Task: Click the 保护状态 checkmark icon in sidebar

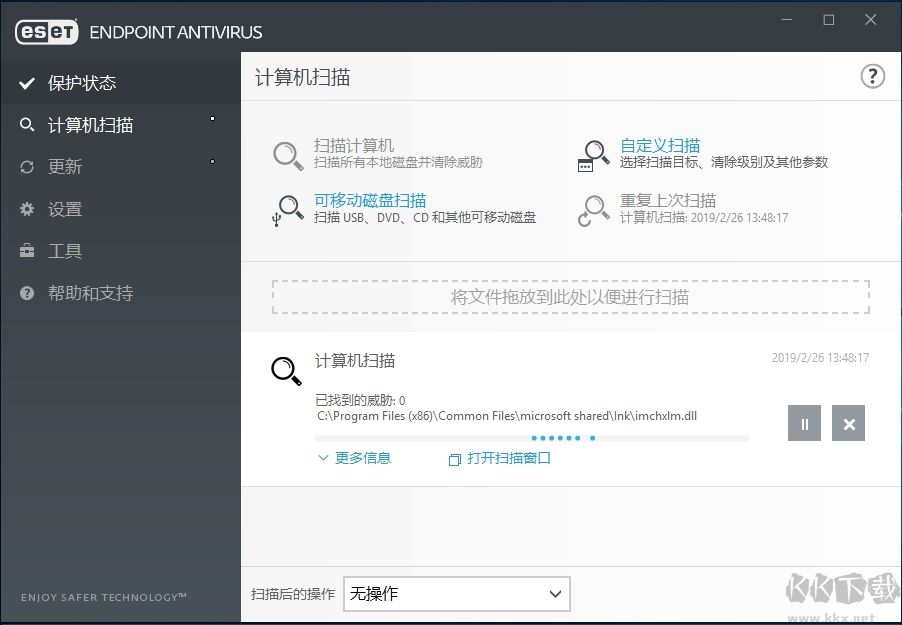Action: point(27,83)
